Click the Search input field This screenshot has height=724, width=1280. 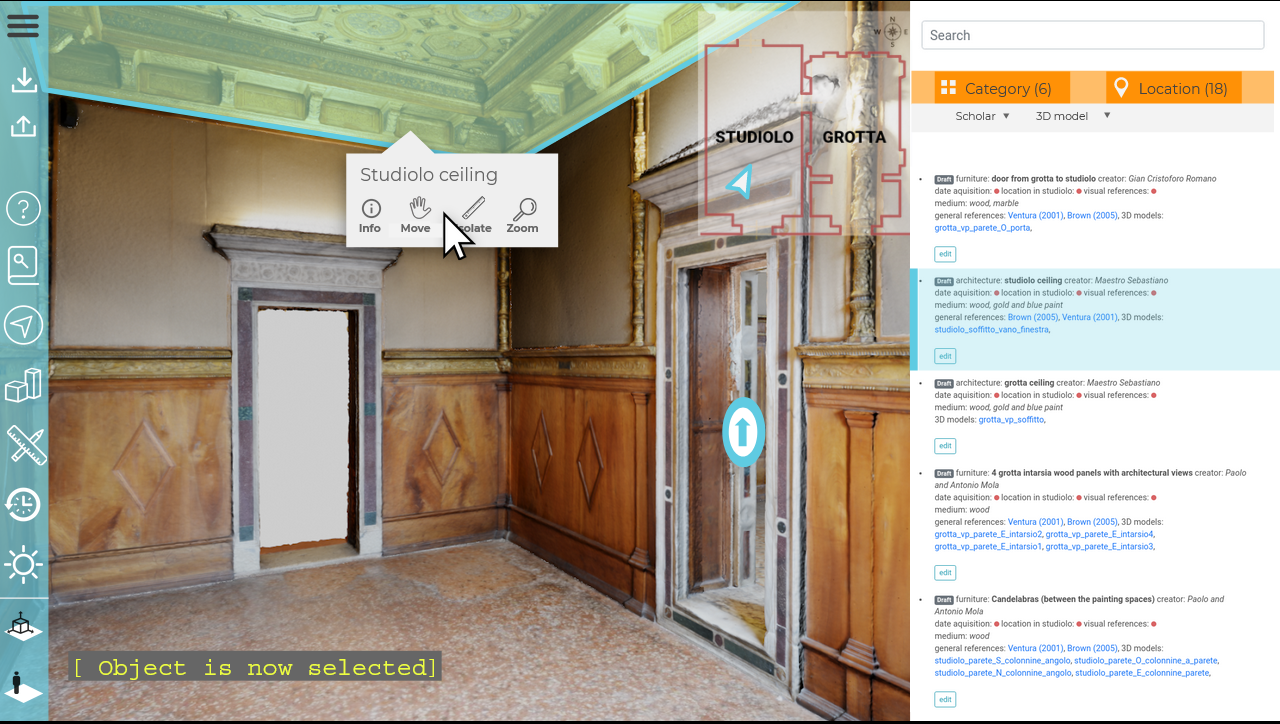coord(1092,35)
